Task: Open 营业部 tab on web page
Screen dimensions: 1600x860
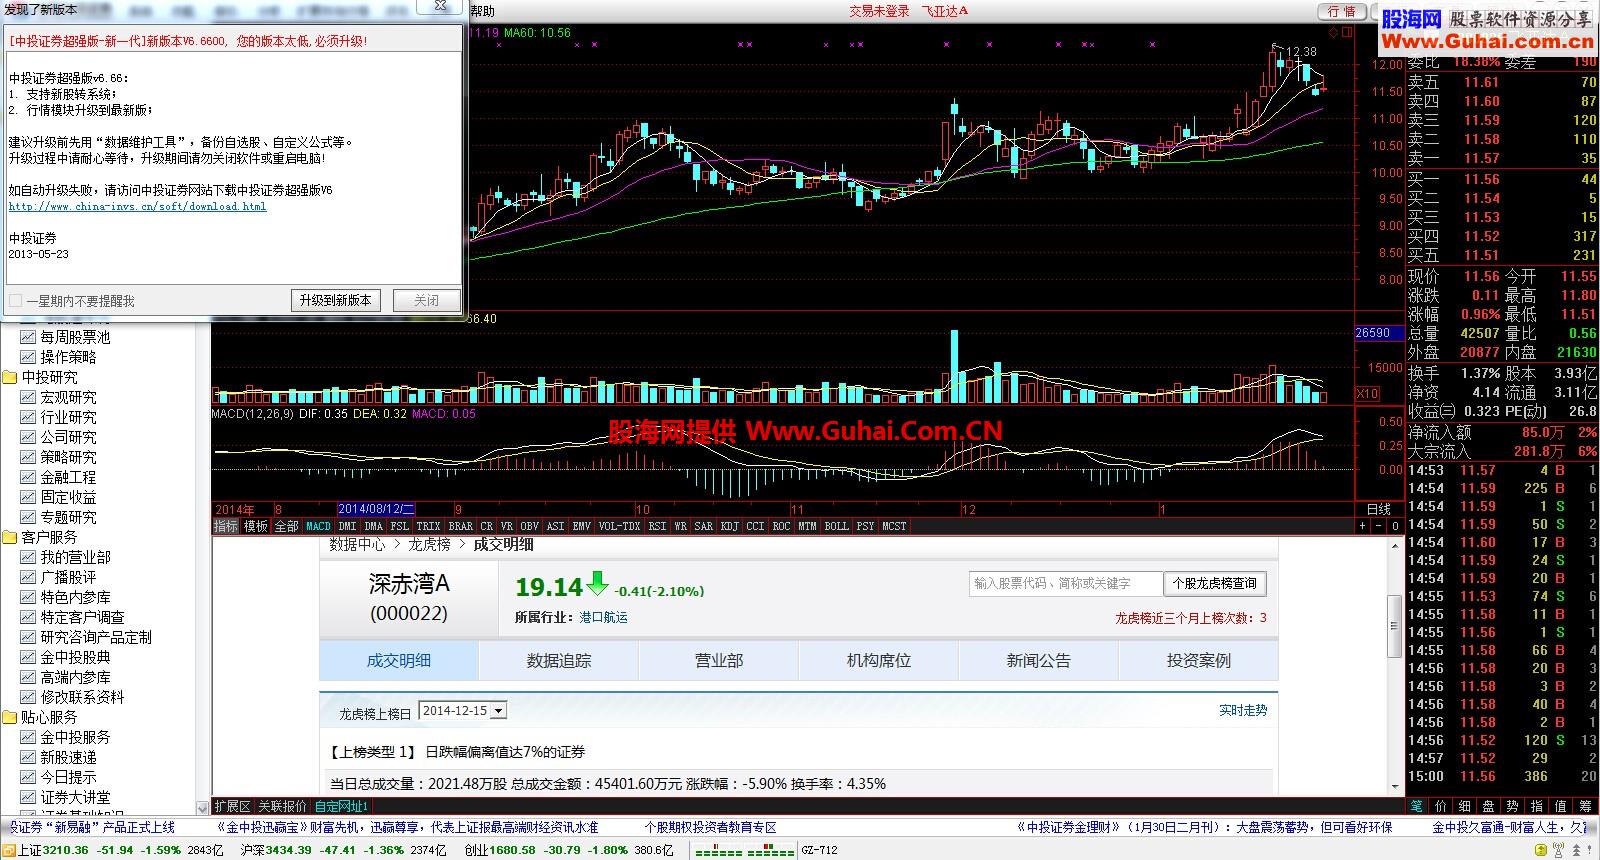Action: pos(719,661)
